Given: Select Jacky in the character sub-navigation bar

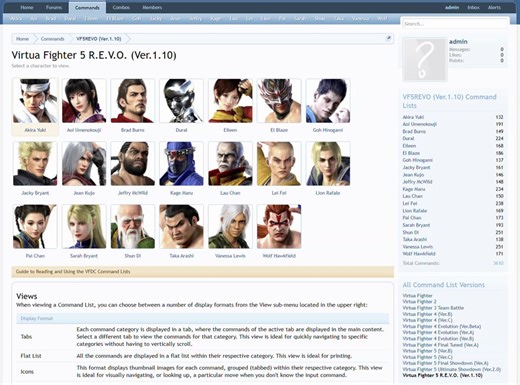Looking at the screenshot, I should pos(156,19).
